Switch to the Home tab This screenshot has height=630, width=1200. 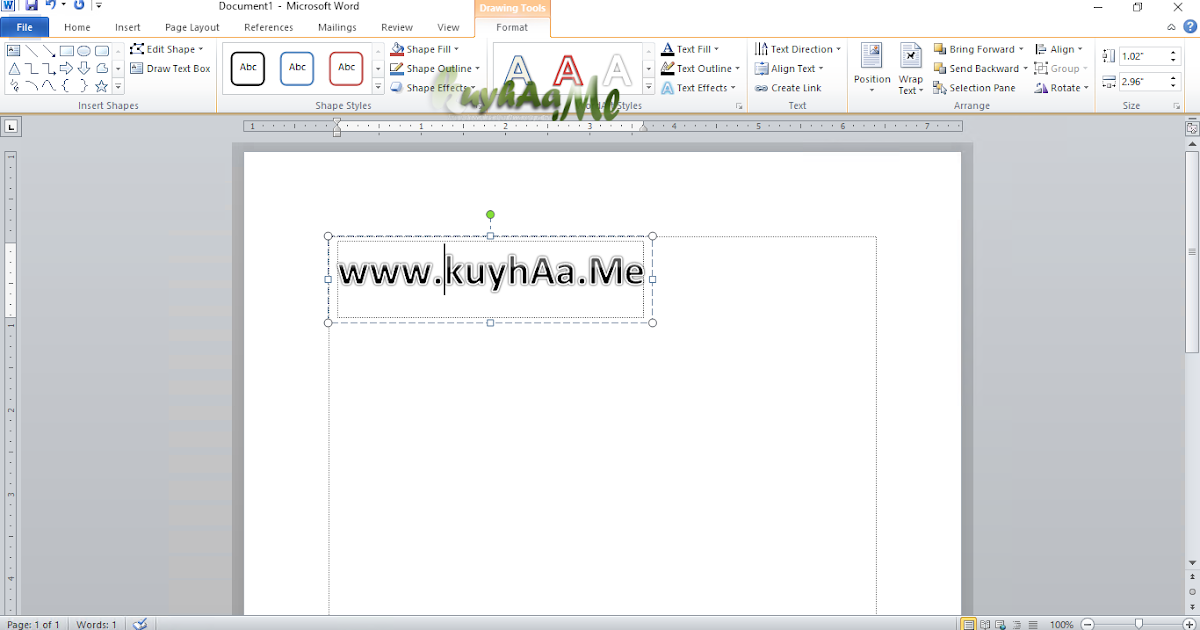(77, 28)
